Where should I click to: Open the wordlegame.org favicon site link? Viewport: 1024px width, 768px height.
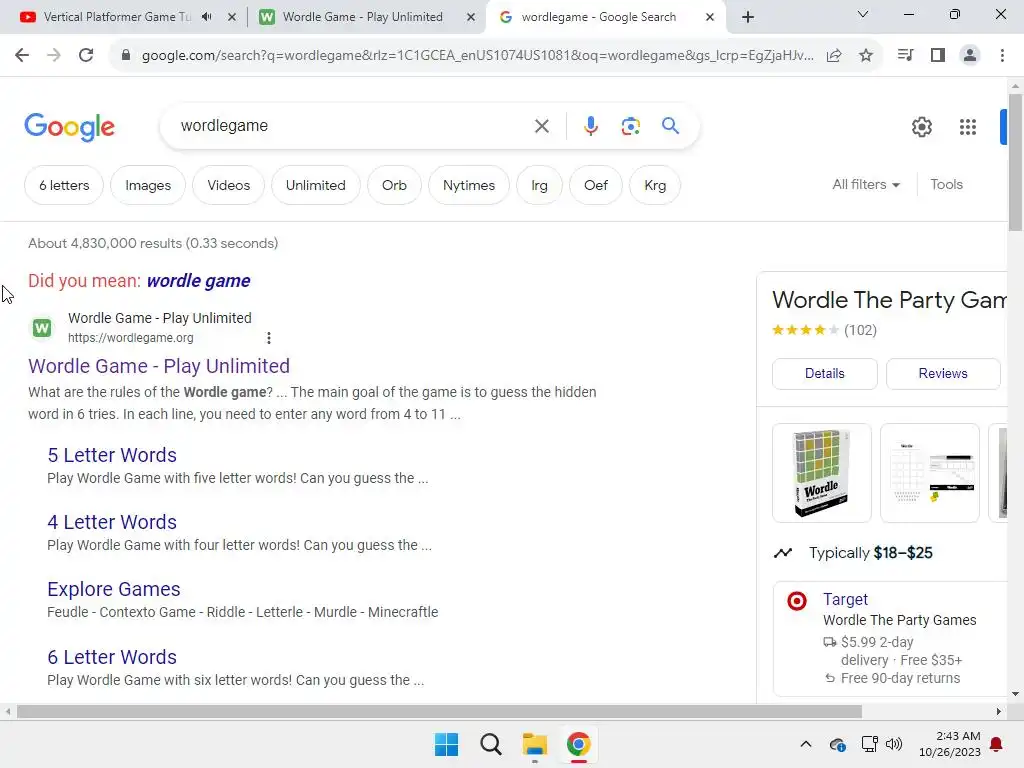pyautogui.click(x=42, y=327)
